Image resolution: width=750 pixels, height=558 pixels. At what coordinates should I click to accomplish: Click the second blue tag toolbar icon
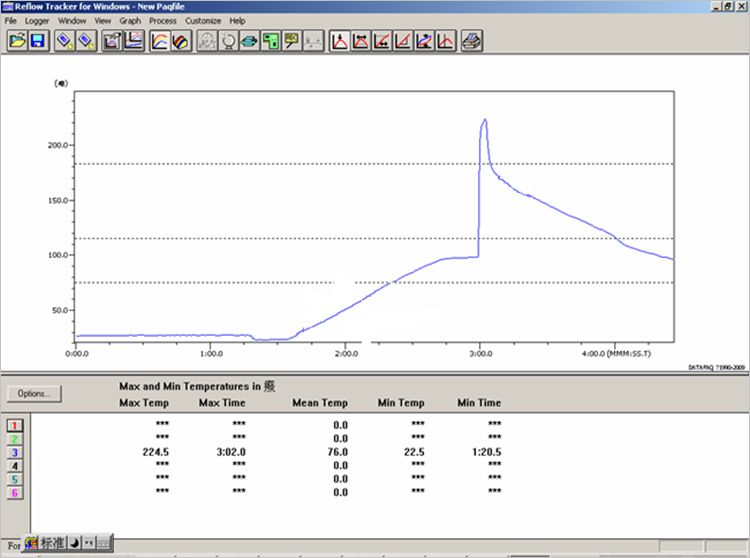point(86,41)
